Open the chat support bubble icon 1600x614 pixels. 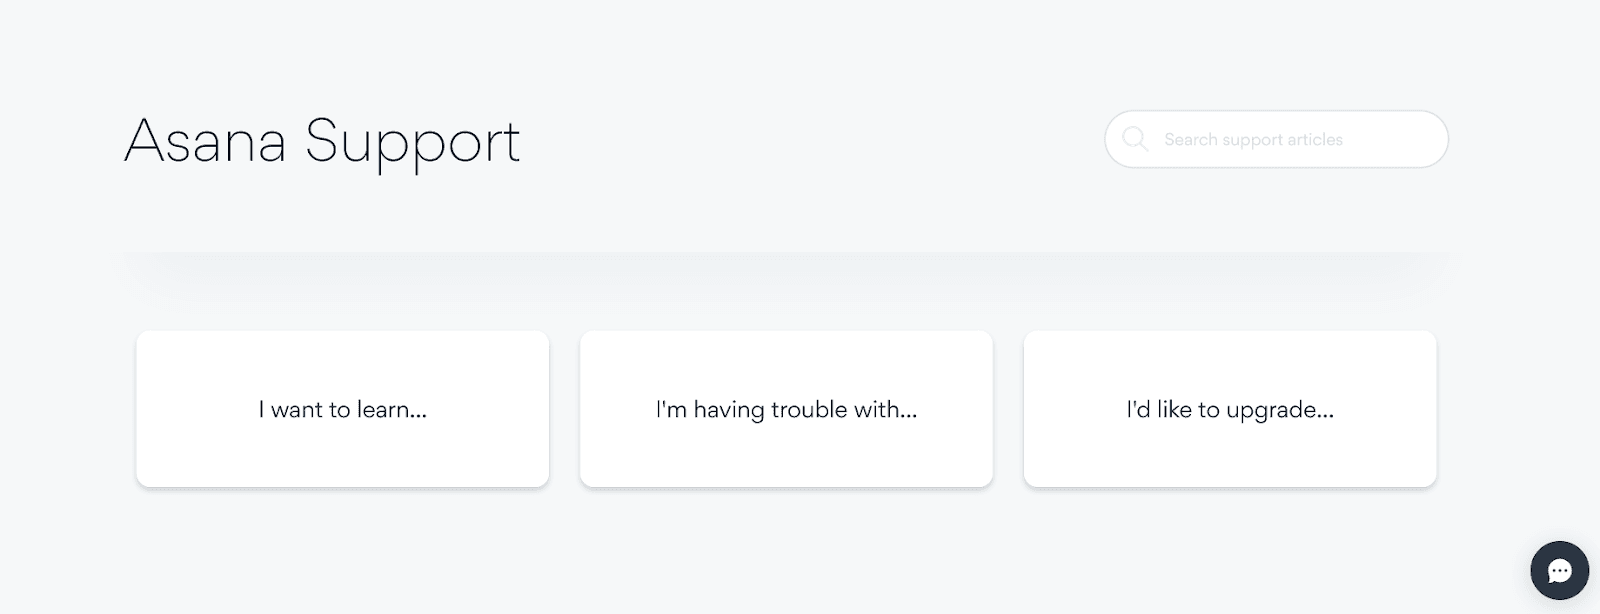[1559, 570]
